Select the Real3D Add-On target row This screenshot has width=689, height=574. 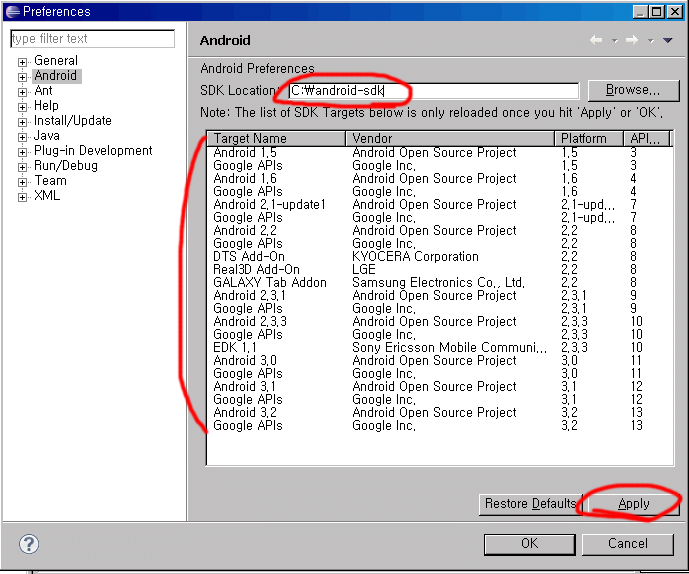click(x=439, y=269)
